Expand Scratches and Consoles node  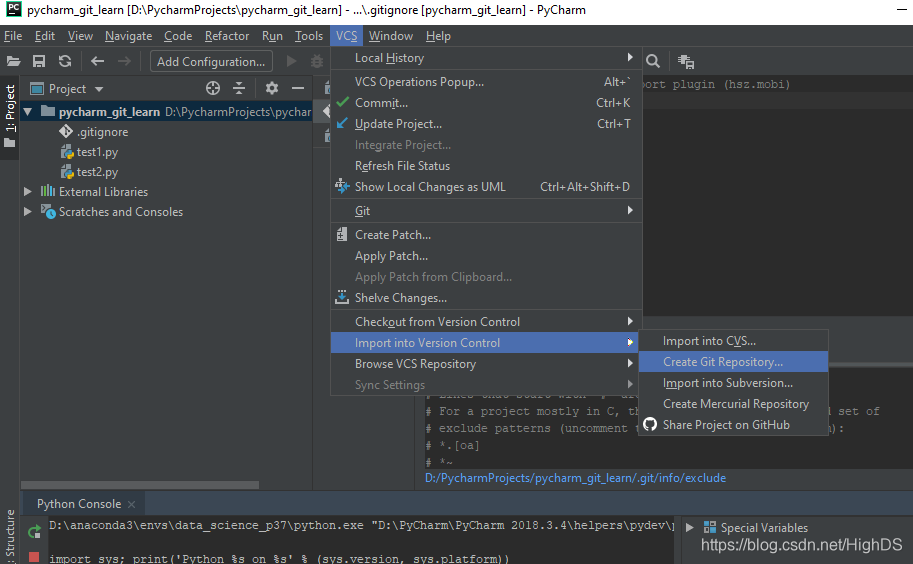point(27,212)
